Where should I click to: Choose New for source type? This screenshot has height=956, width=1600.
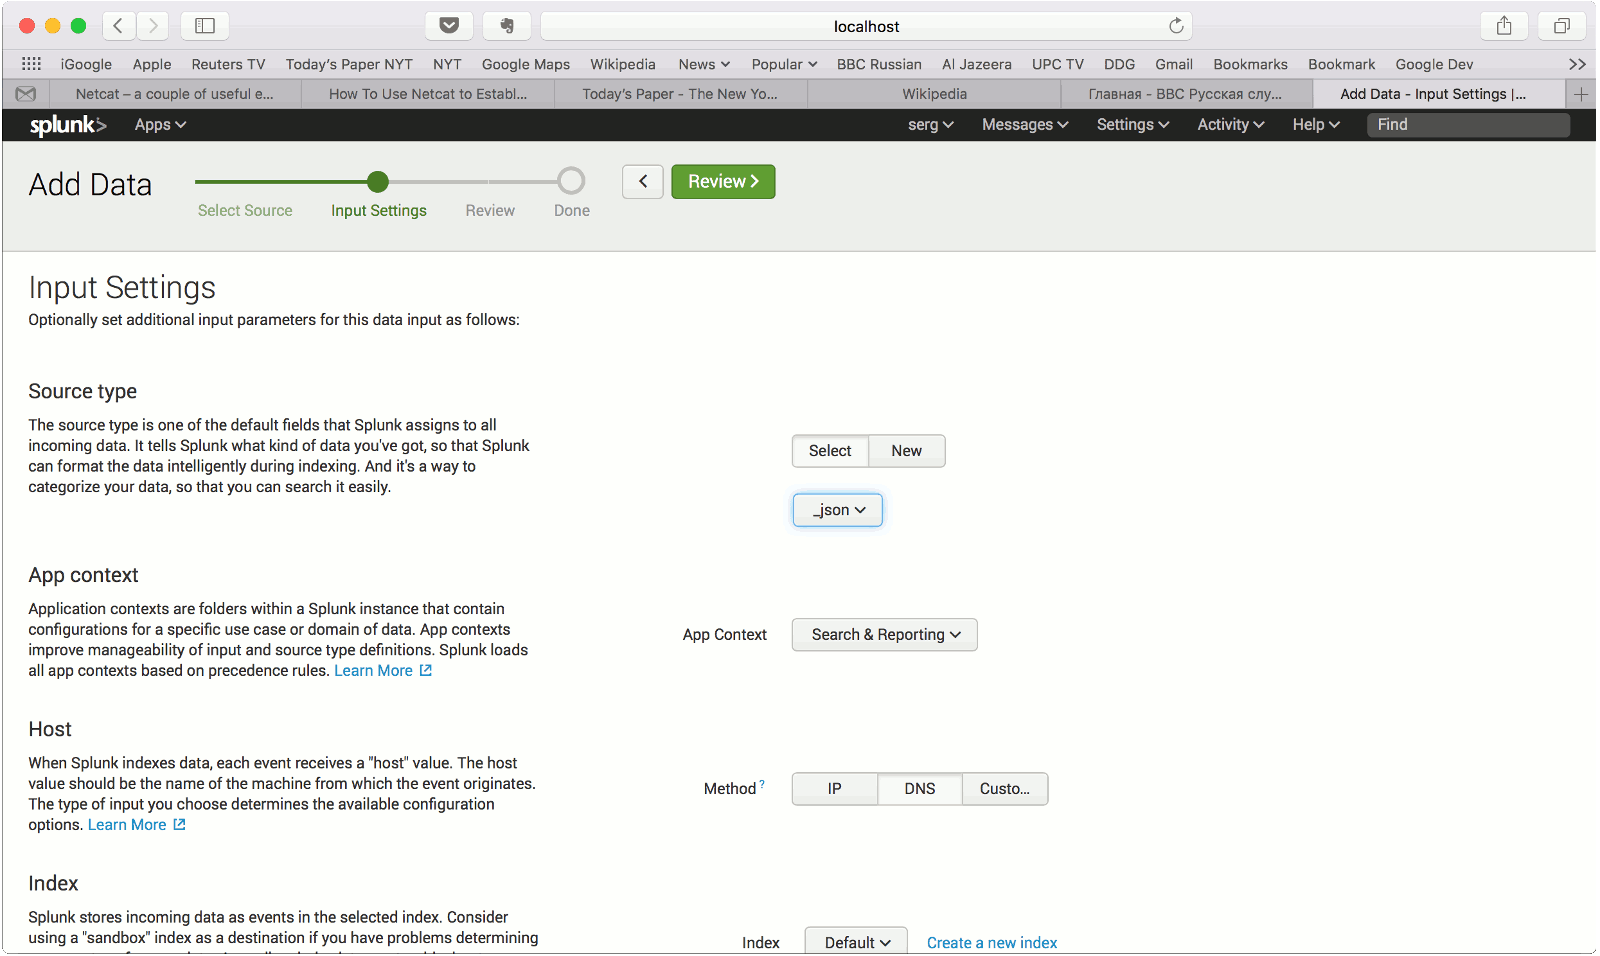point(907,451)
